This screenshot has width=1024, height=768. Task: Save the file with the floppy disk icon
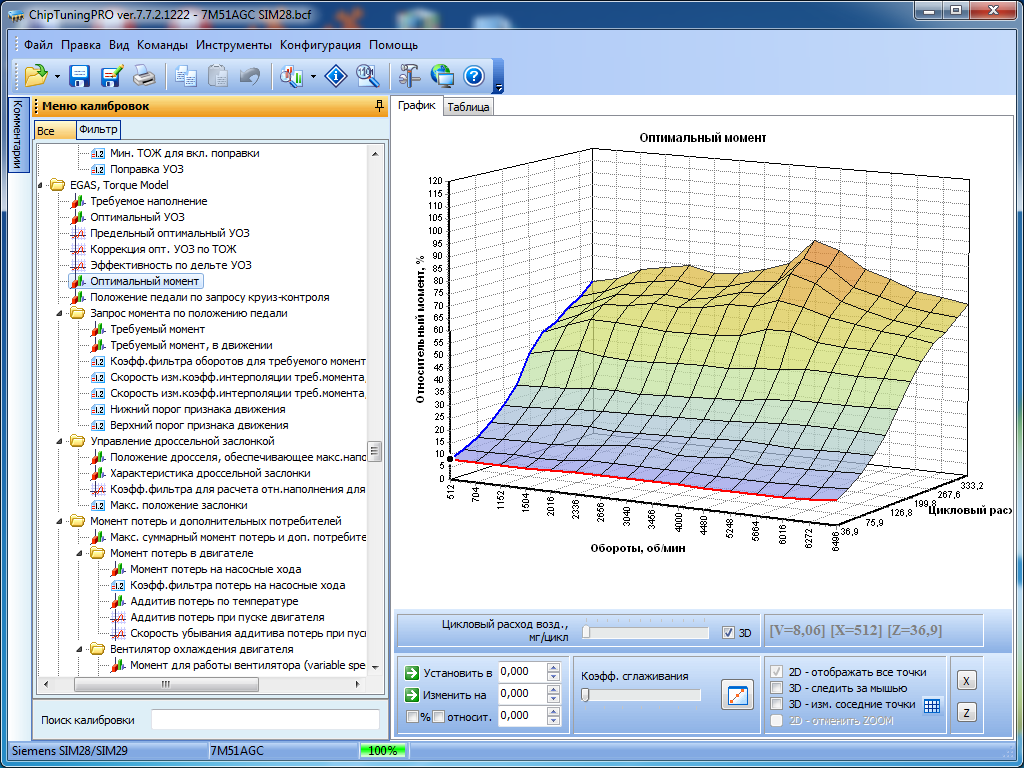coord(80,75)
